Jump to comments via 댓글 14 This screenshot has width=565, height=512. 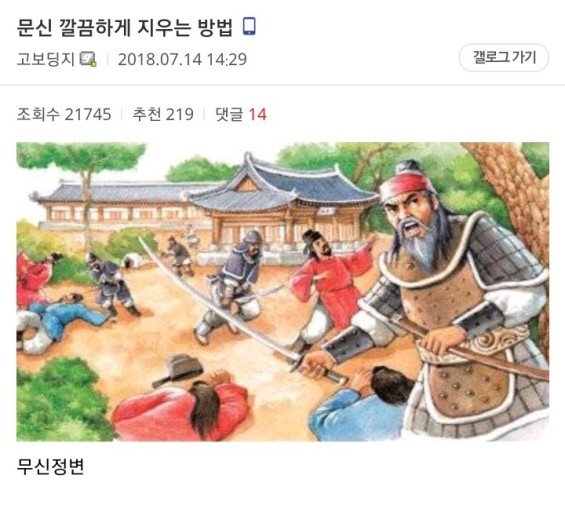point(241,114)
